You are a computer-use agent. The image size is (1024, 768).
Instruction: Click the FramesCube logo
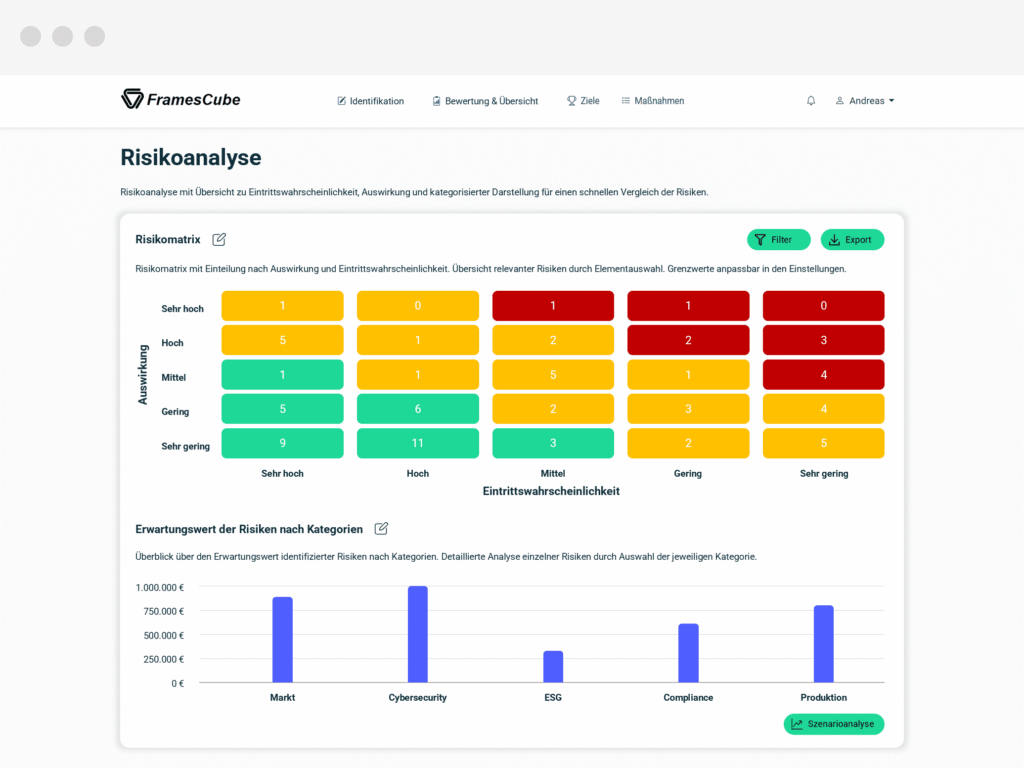[x=181, y=99]
